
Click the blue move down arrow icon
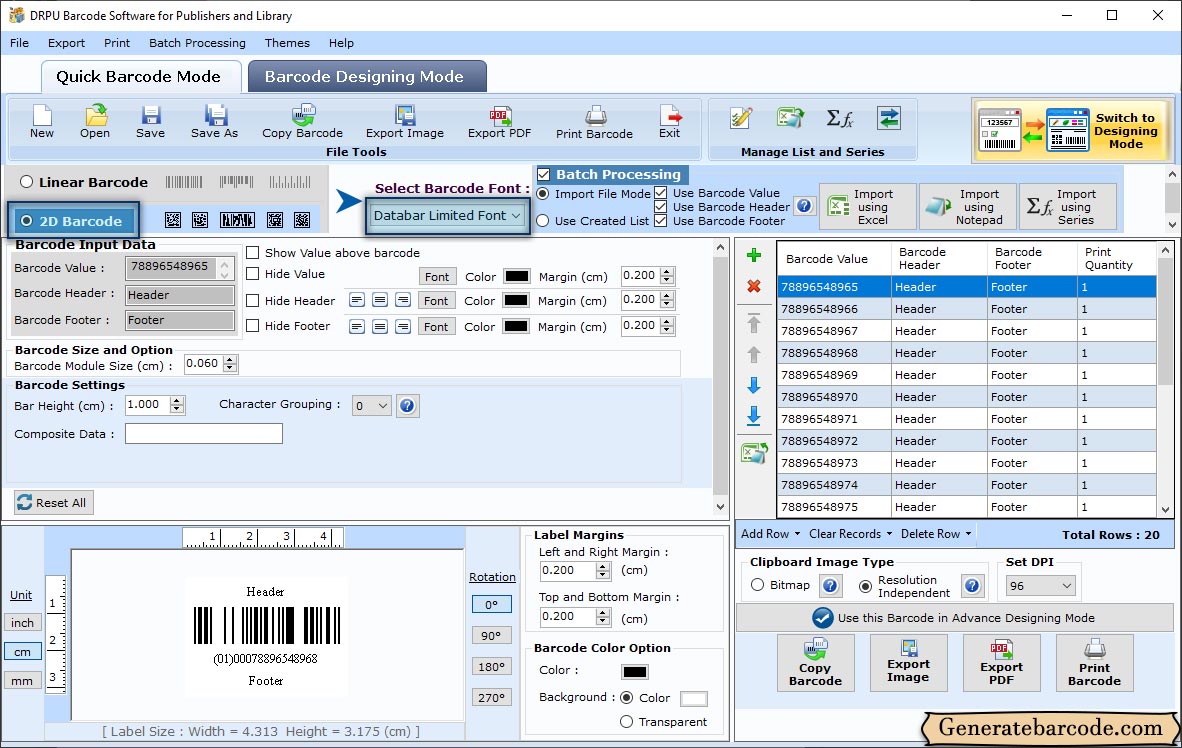753,385
